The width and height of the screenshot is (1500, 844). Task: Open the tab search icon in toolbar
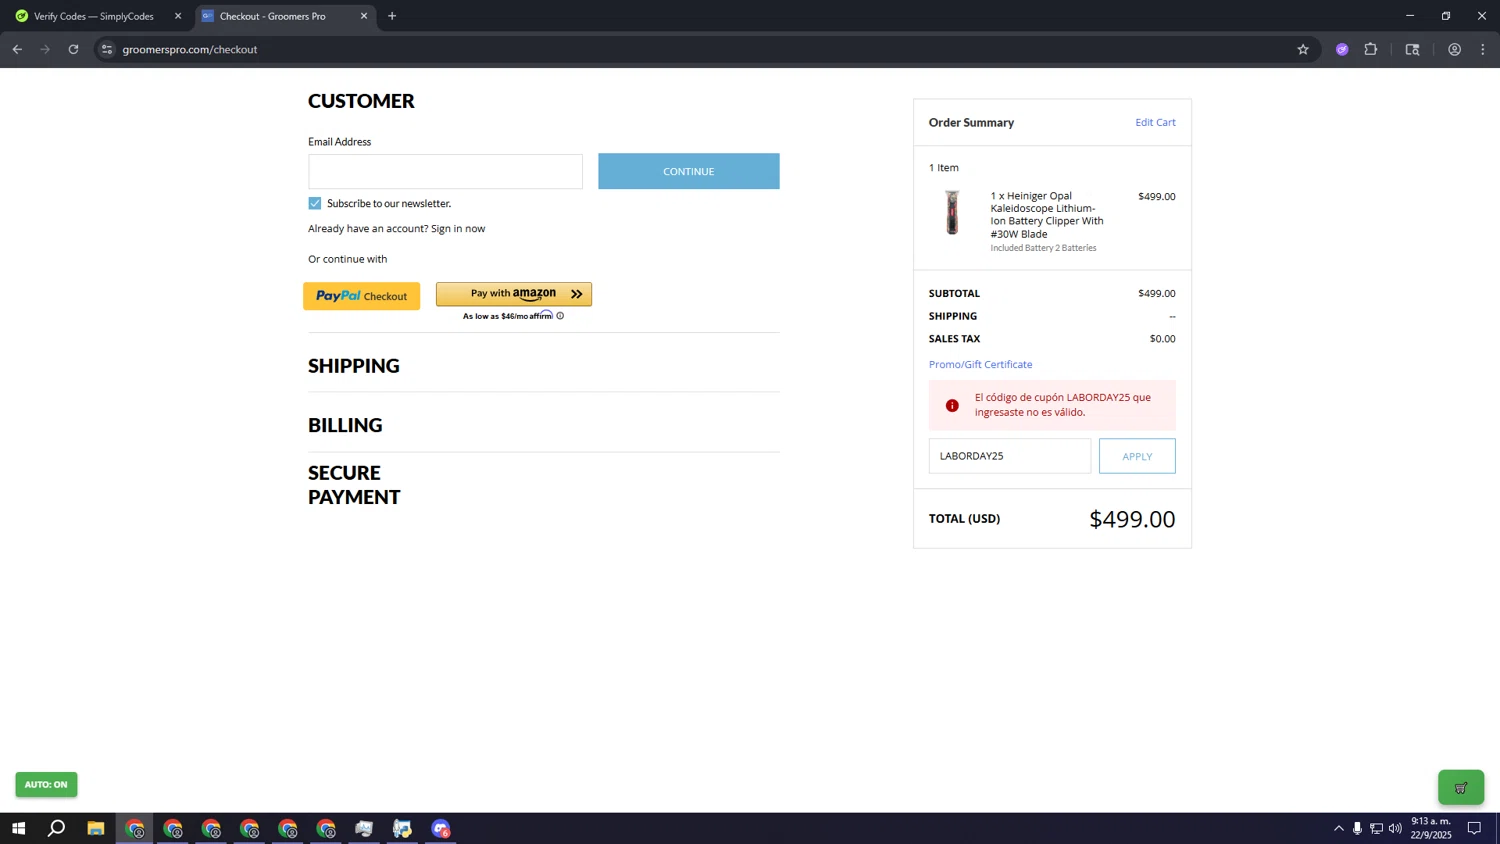click(1412, 49)
